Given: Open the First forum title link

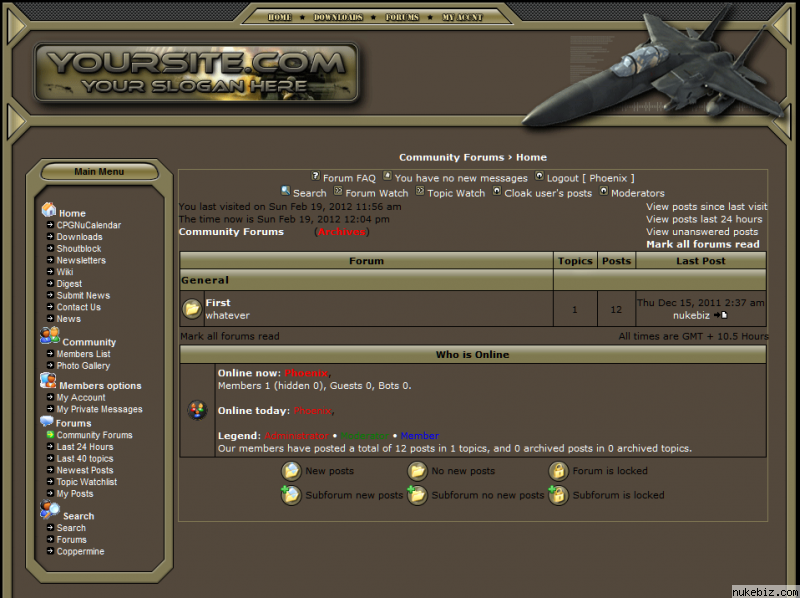Looking at the screenshot, I should 217,303.
